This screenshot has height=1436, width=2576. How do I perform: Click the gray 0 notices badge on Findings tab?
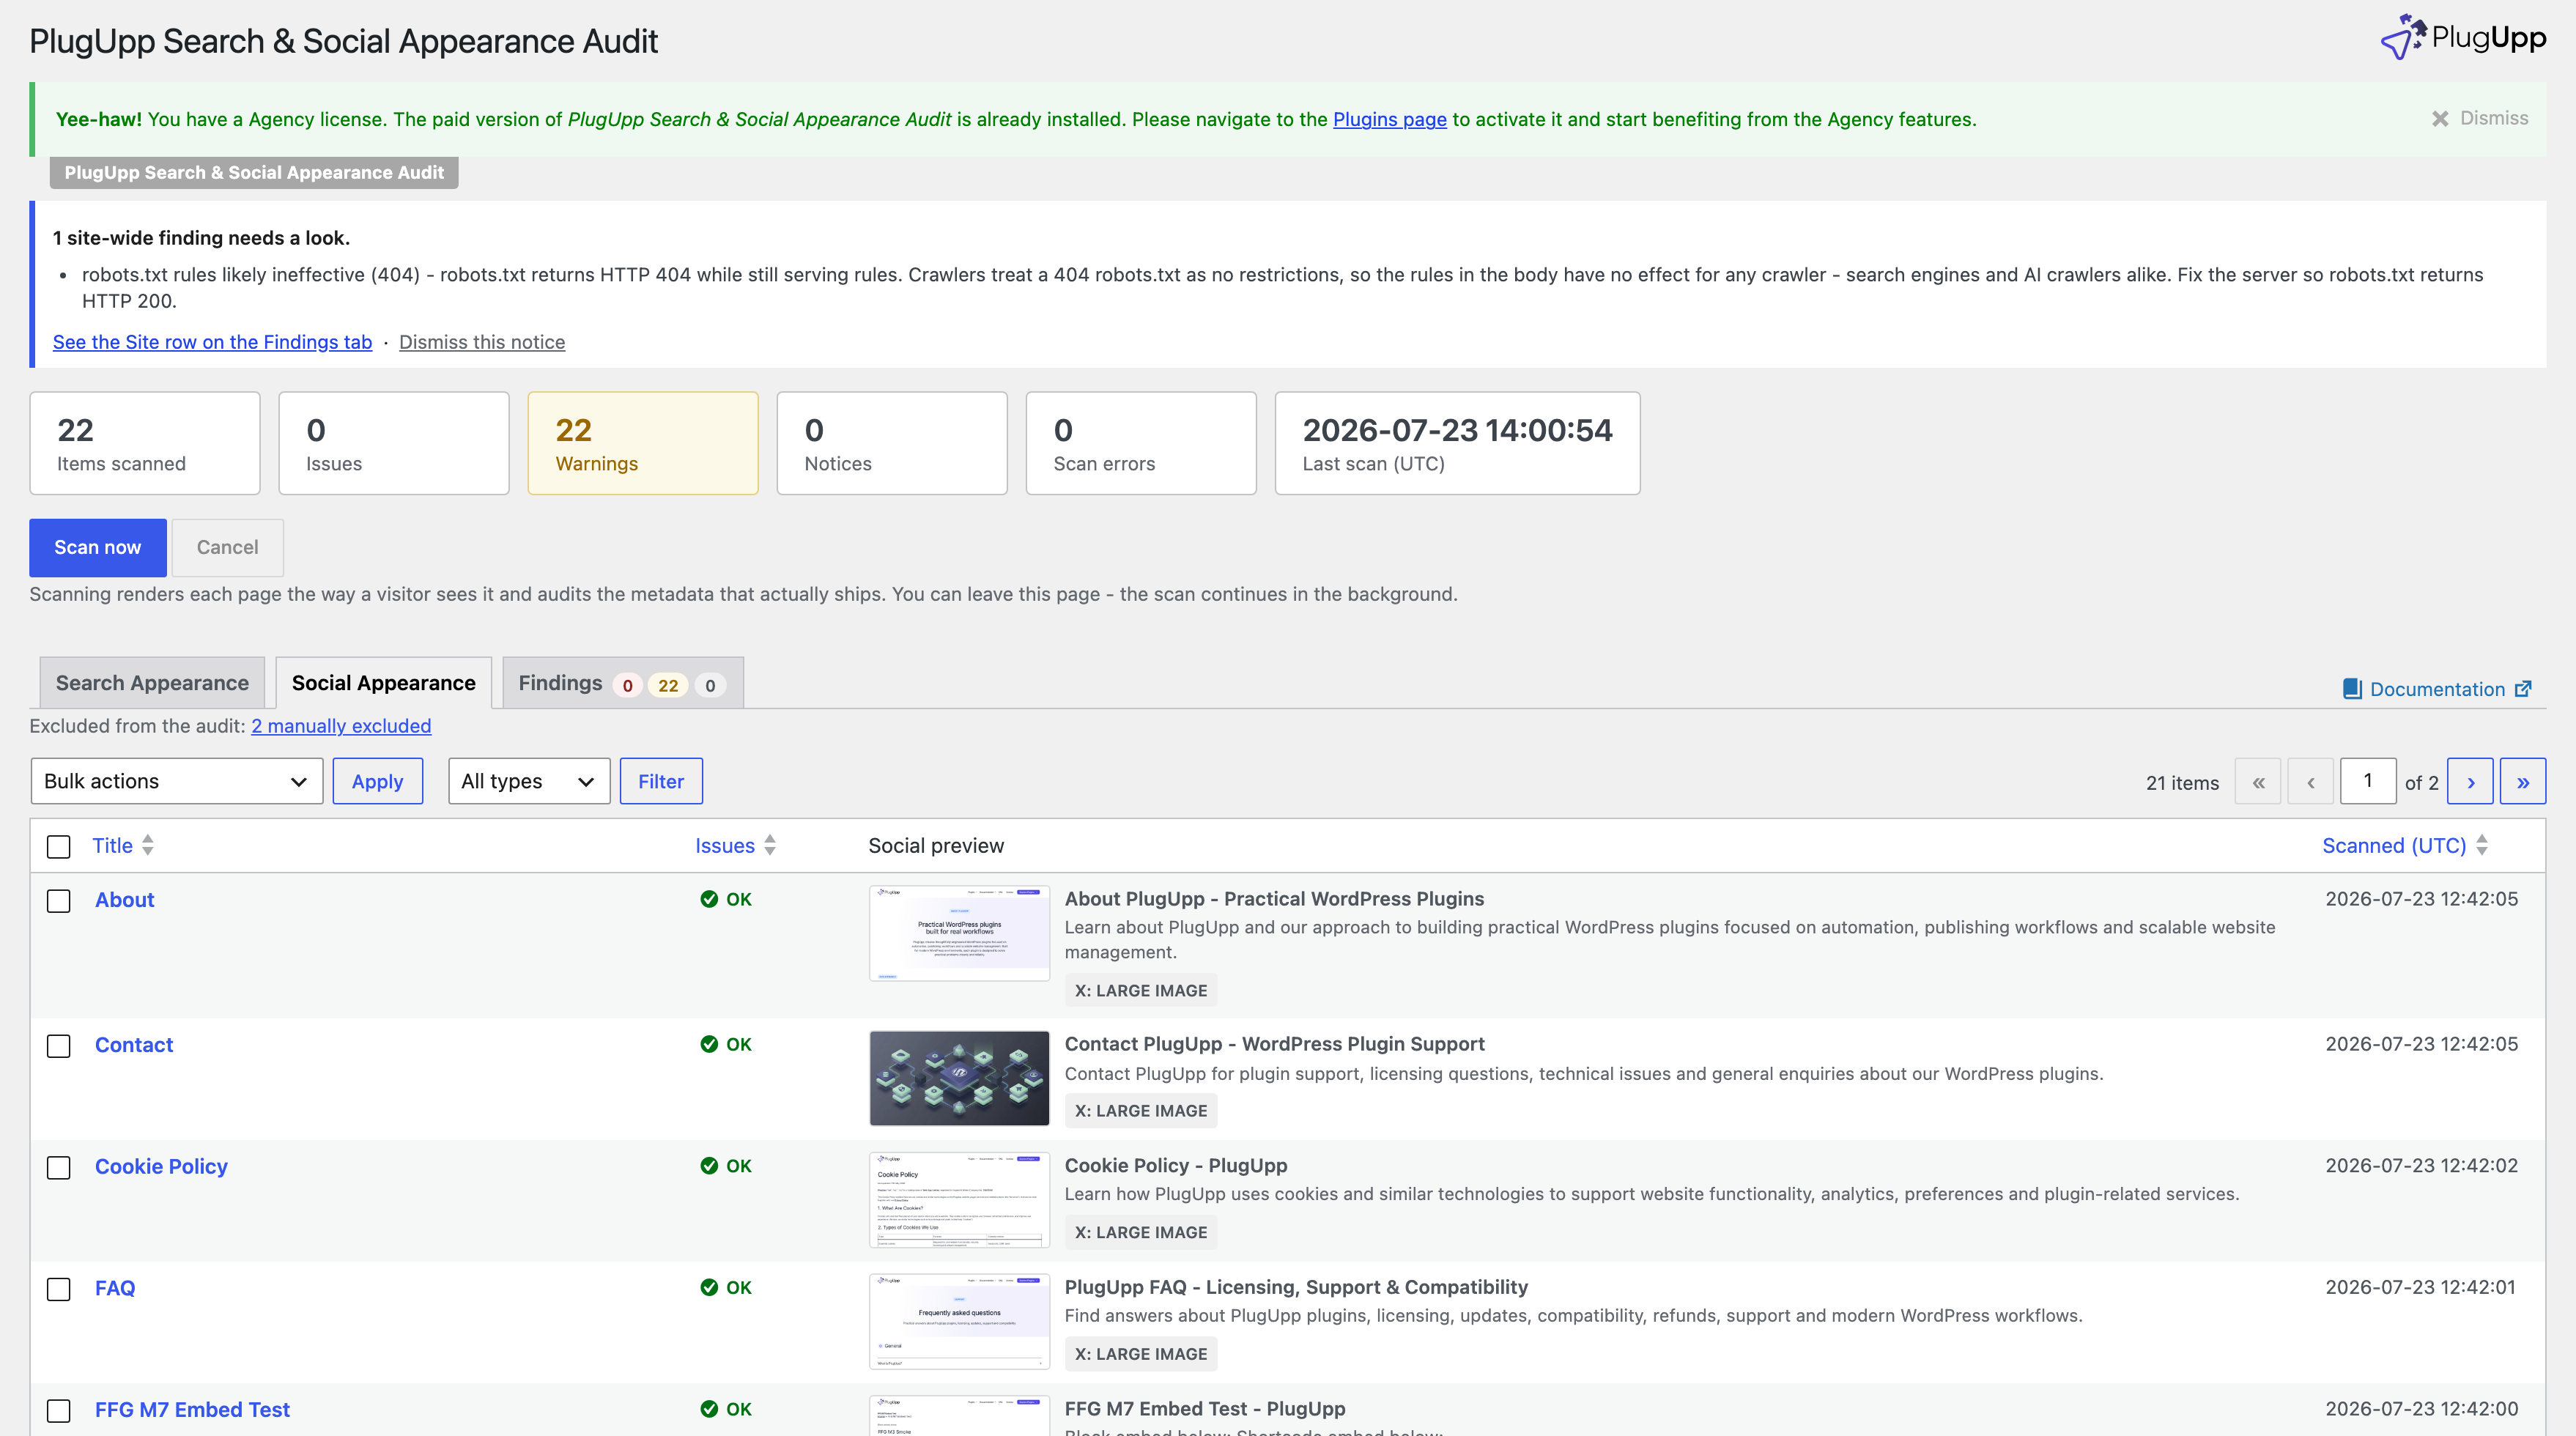710,685
